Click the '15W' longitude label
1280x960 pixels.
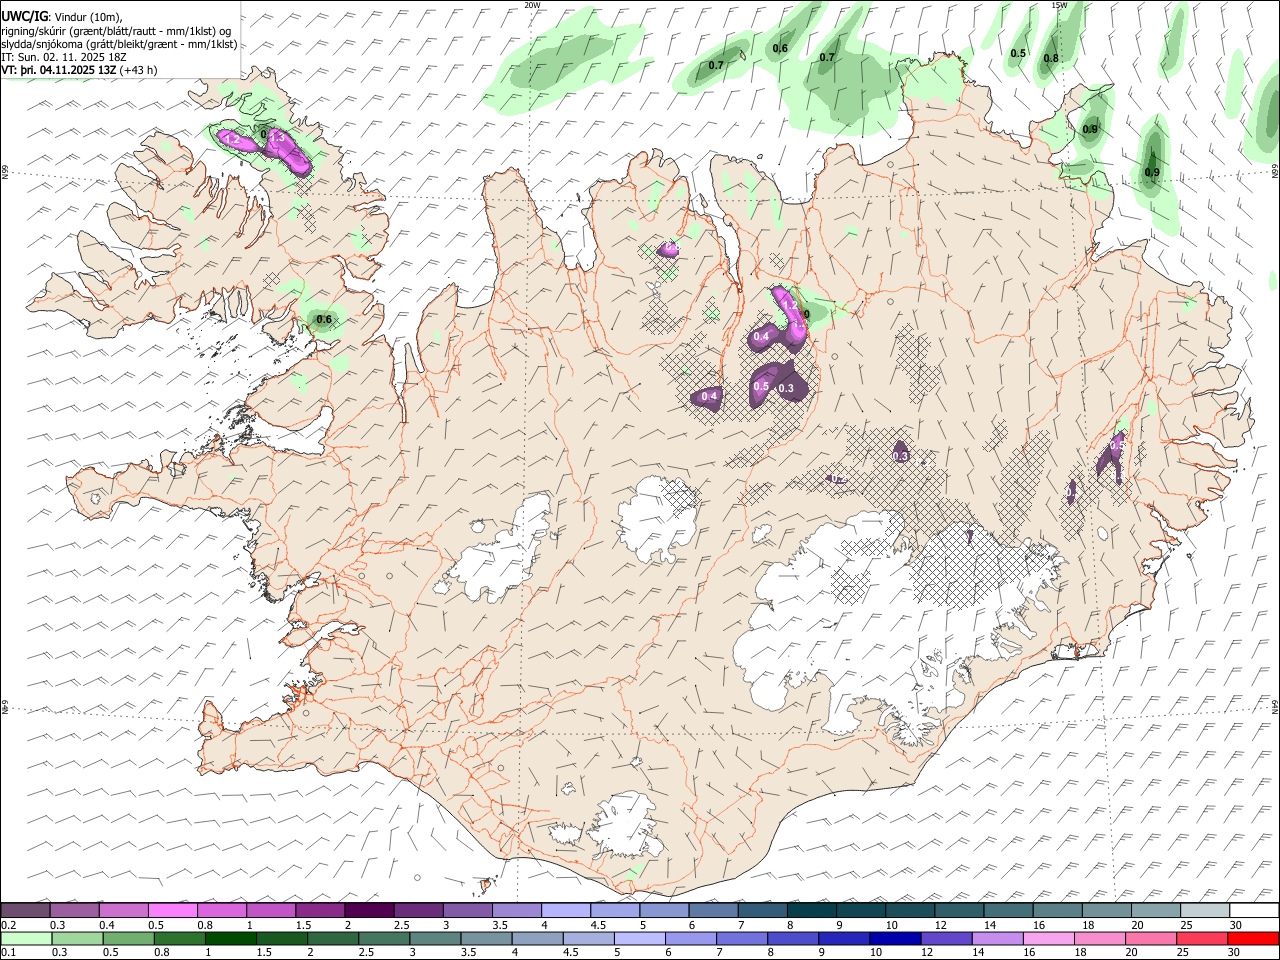1059,5
